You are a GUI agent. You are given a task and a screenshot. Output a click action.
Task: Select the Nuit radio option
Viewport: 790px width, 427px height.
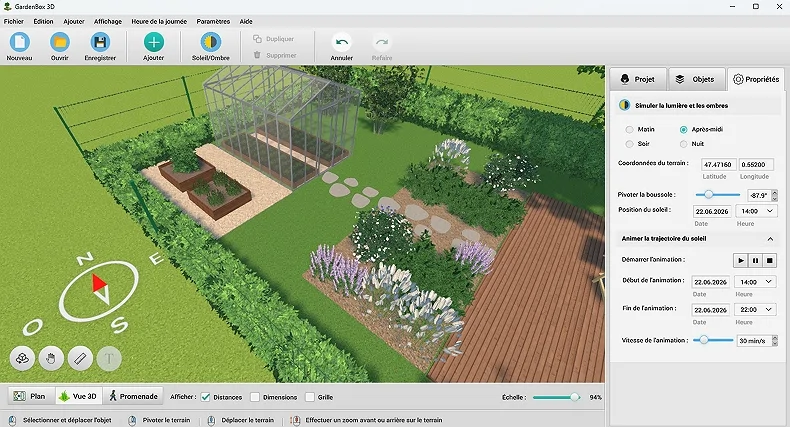[683, 144]
